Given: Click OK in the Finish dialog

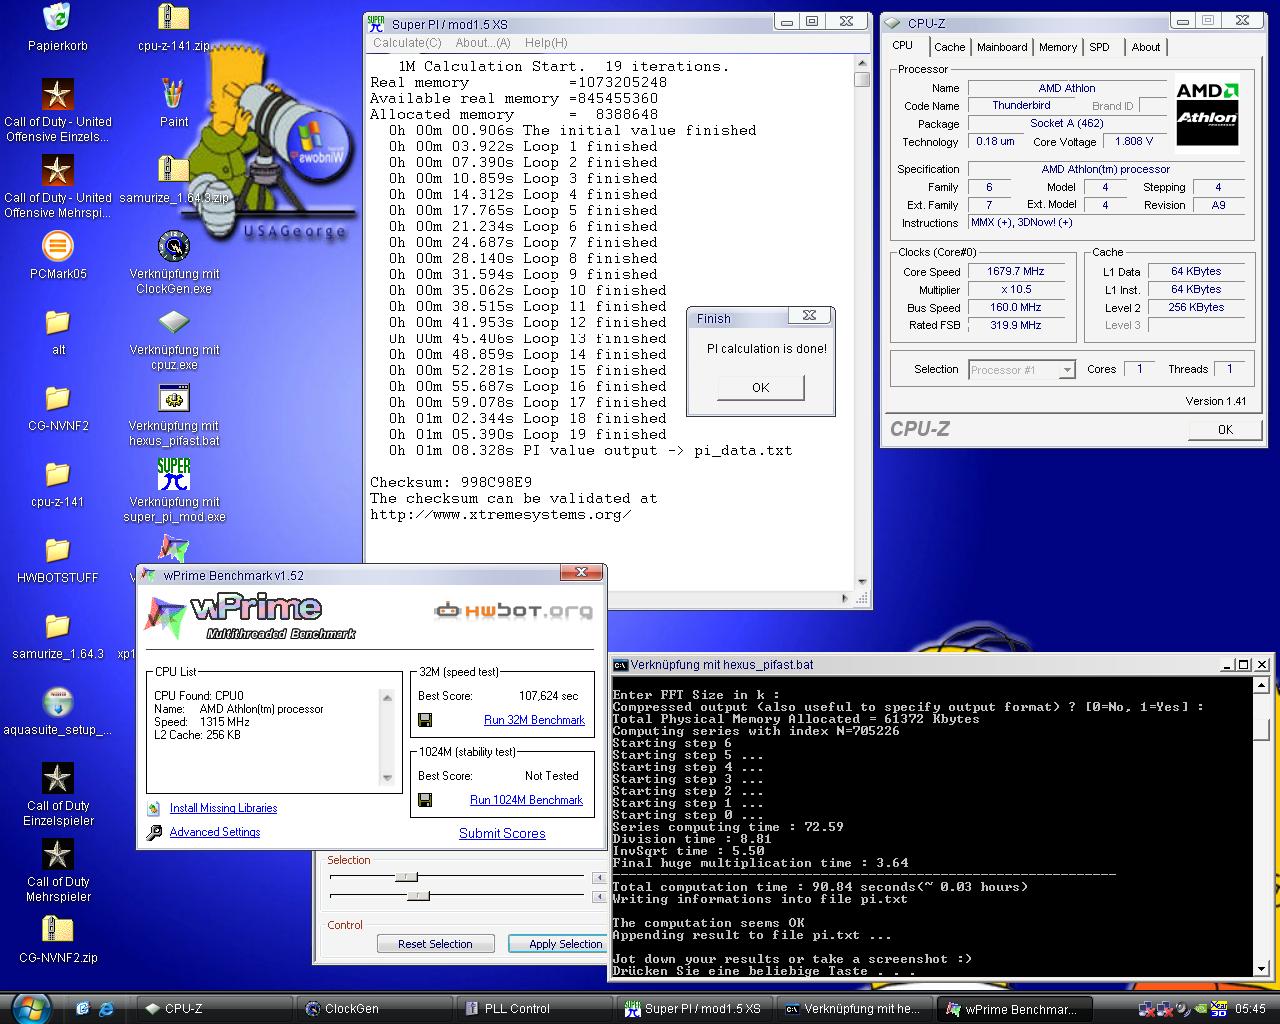Looking at the screenshot, I should pos(760,387).
